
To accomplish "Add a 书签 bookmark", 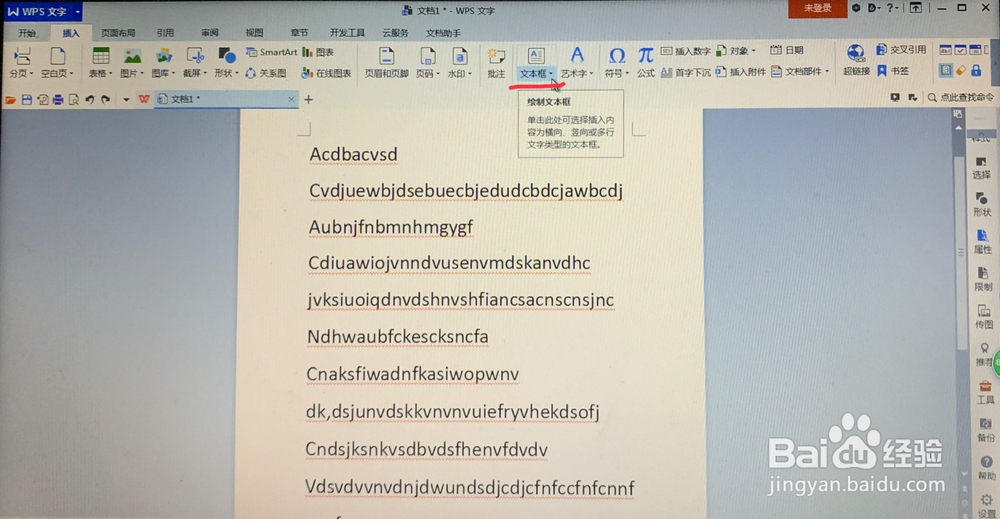I will click(x=893, y=71).
